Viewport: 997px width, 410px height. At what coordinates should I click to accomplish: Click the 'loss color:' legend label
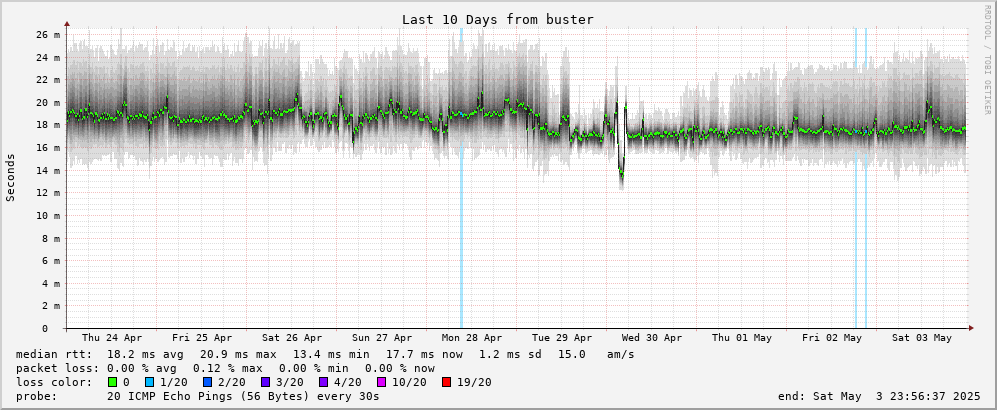[54, 383]
